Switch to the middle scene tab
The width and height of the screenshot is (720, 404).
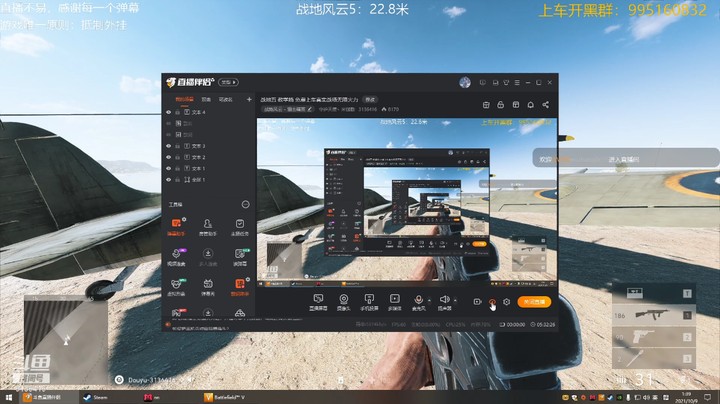(207, 99)
